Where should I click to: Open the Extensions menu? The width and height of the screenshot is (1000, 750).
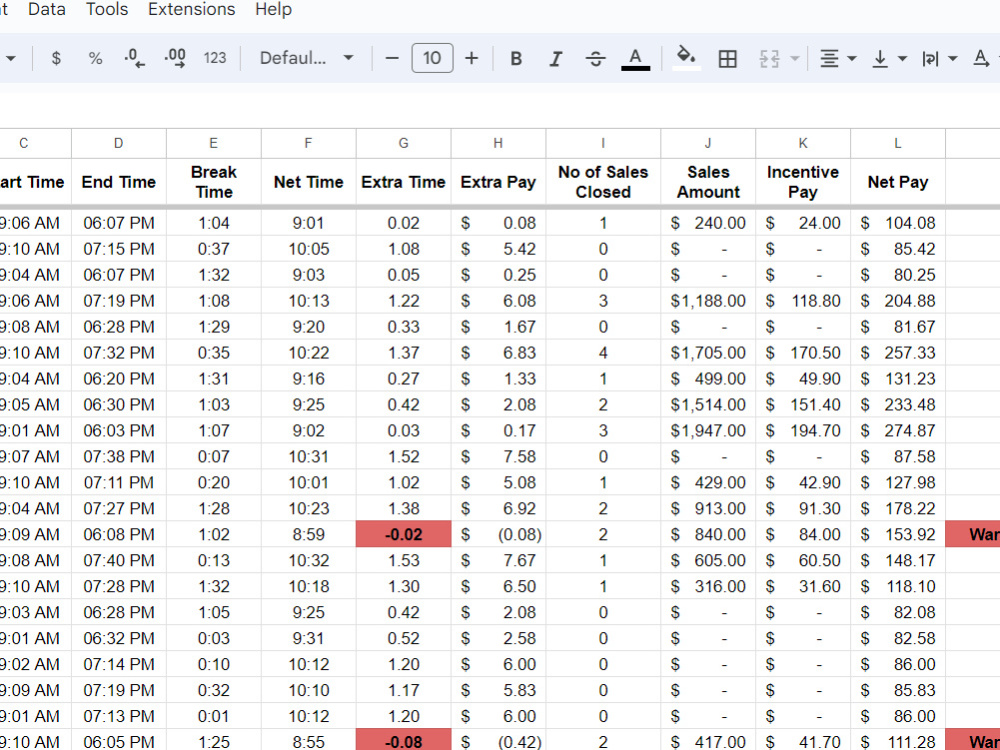[x=191, y=10]
